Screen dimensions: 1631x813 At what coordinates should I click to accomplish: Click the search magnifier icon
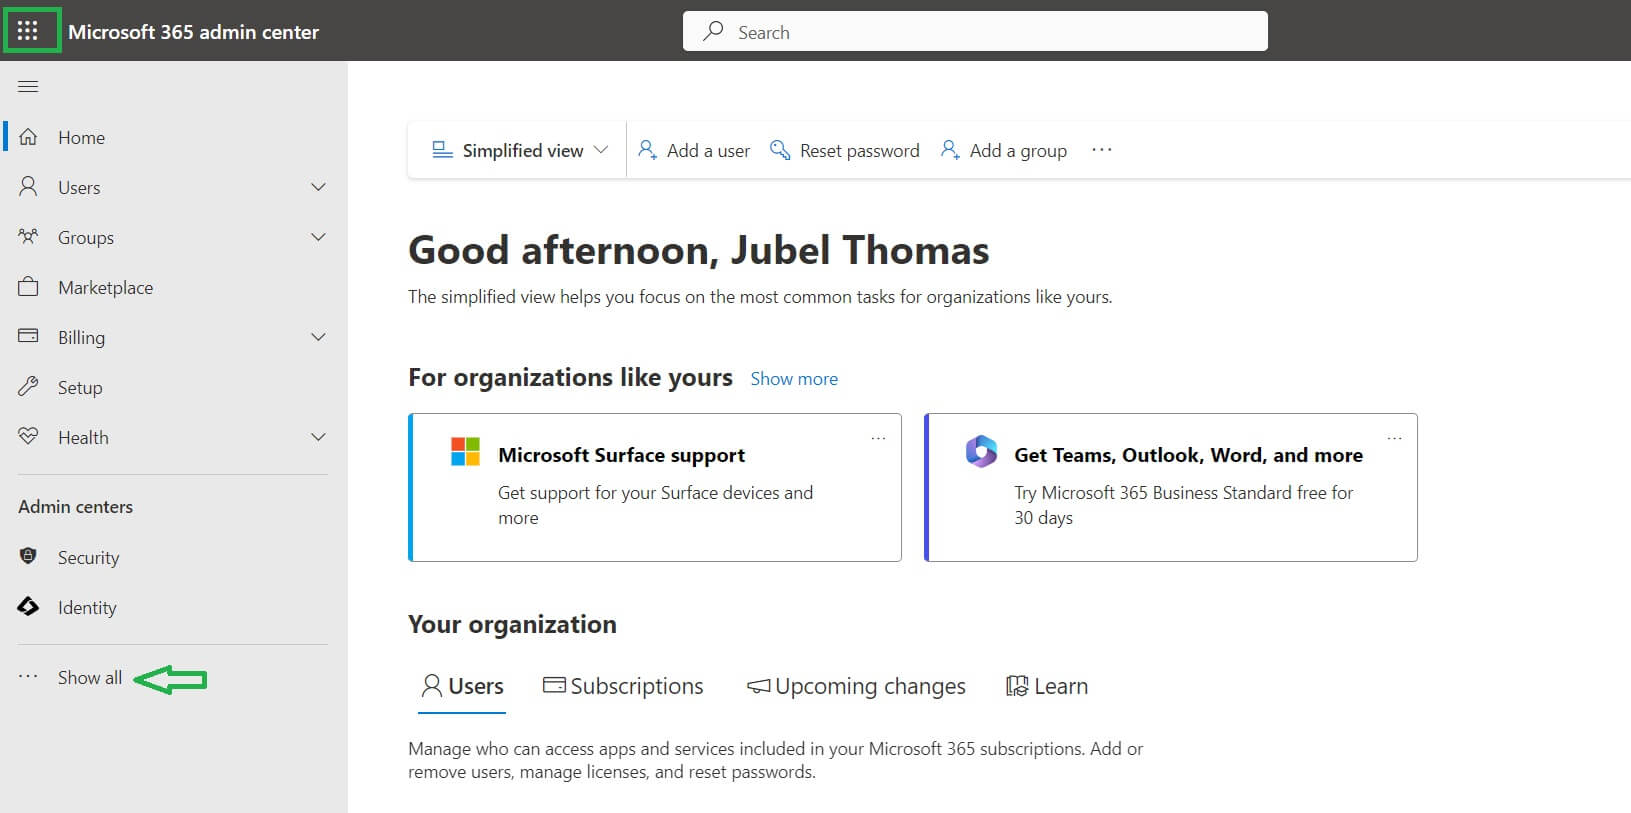pyautogui.click(x=713, y=31)
